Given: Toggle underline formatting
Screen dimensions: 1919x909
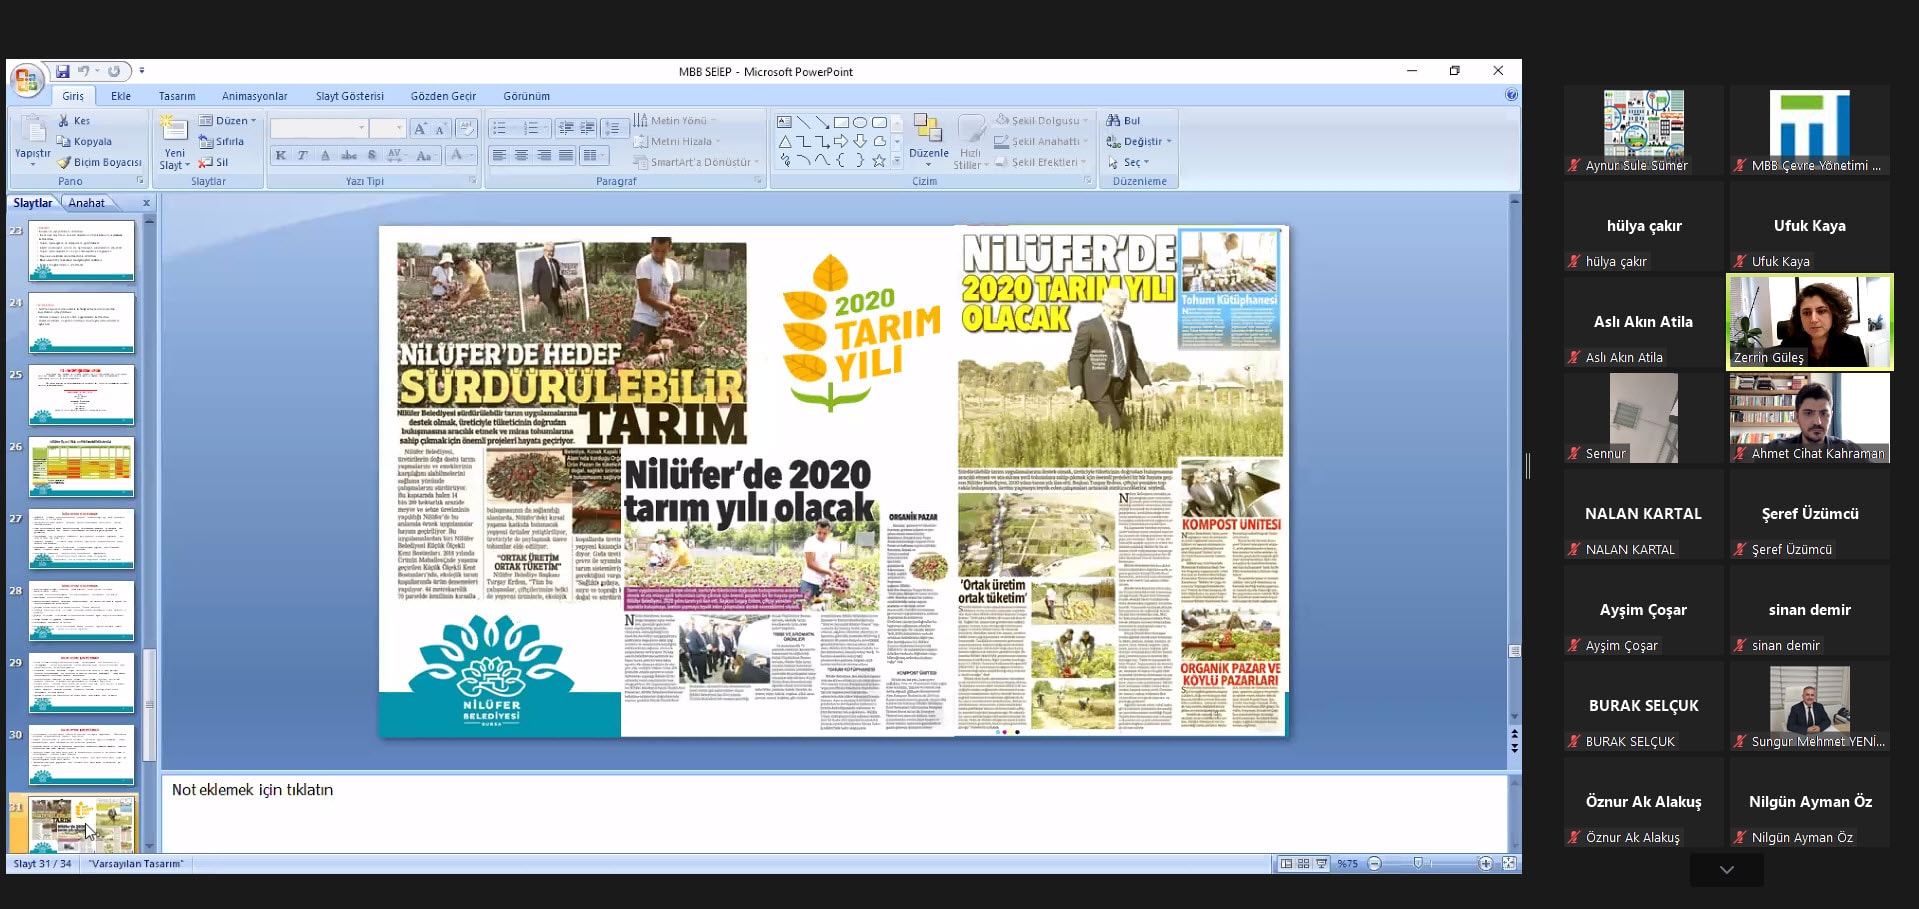Looking at the screenshot, I should [x=325, y=155].
